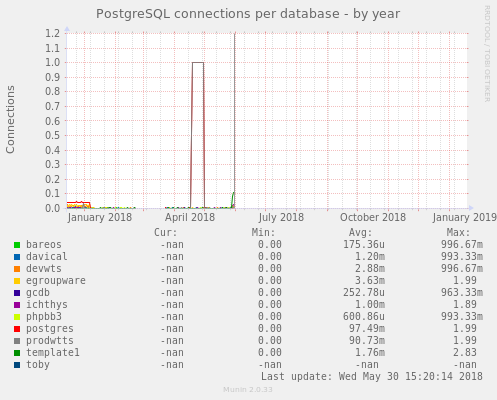Image resolution: width=497 pixels, height=400 pixels.
Task: Click the 'egroupware' legend label
Action: [x=56, y=281]
